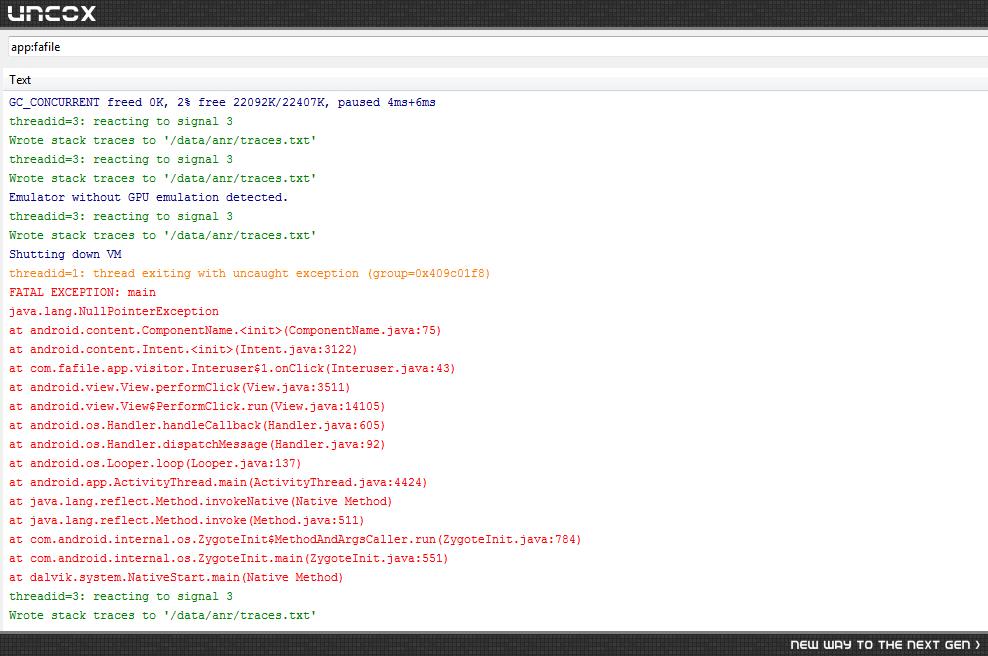Select the Interuser$1.onClick stack trace line

point(232,368)
